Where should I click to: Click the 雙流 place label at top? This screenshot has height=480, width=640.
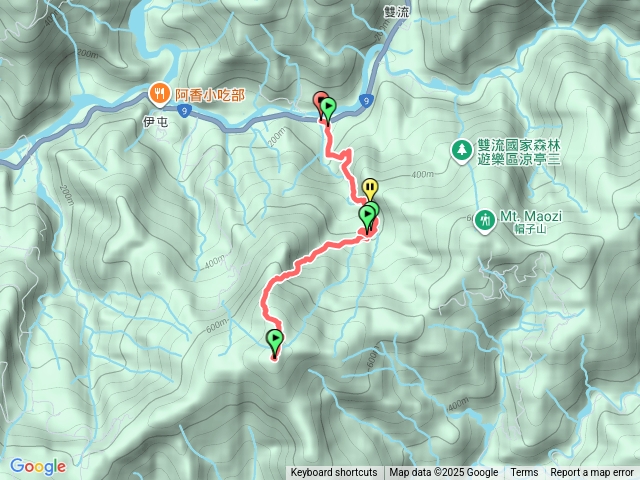click(396, 12)
